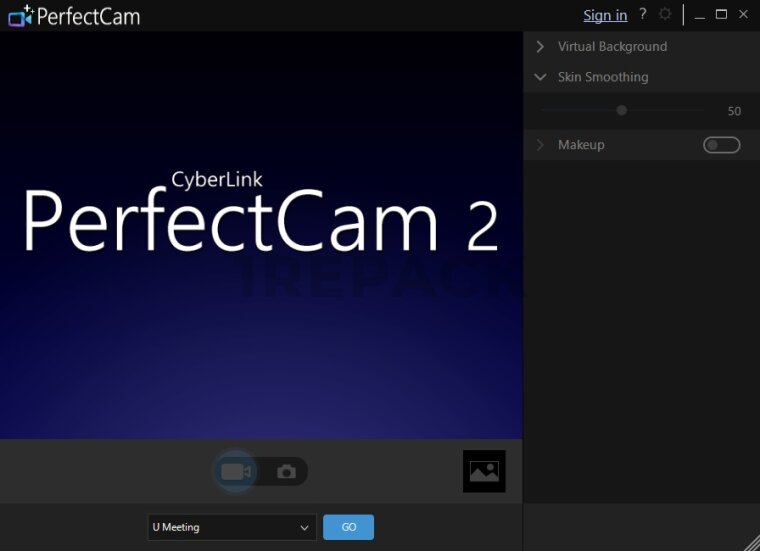Open the settings gear
The width and height of the screenshot is (760, 551).
665,14
